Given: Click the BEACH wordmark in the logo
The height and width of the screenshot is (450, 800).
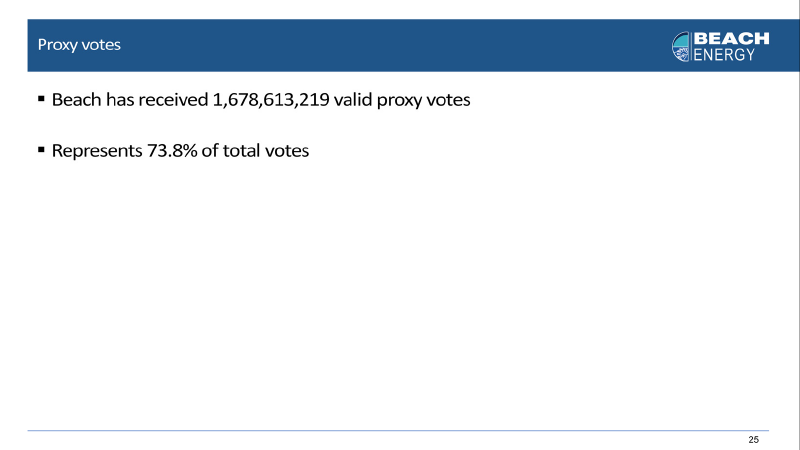Looking at the screenshot, I should (x=731, y=38).
